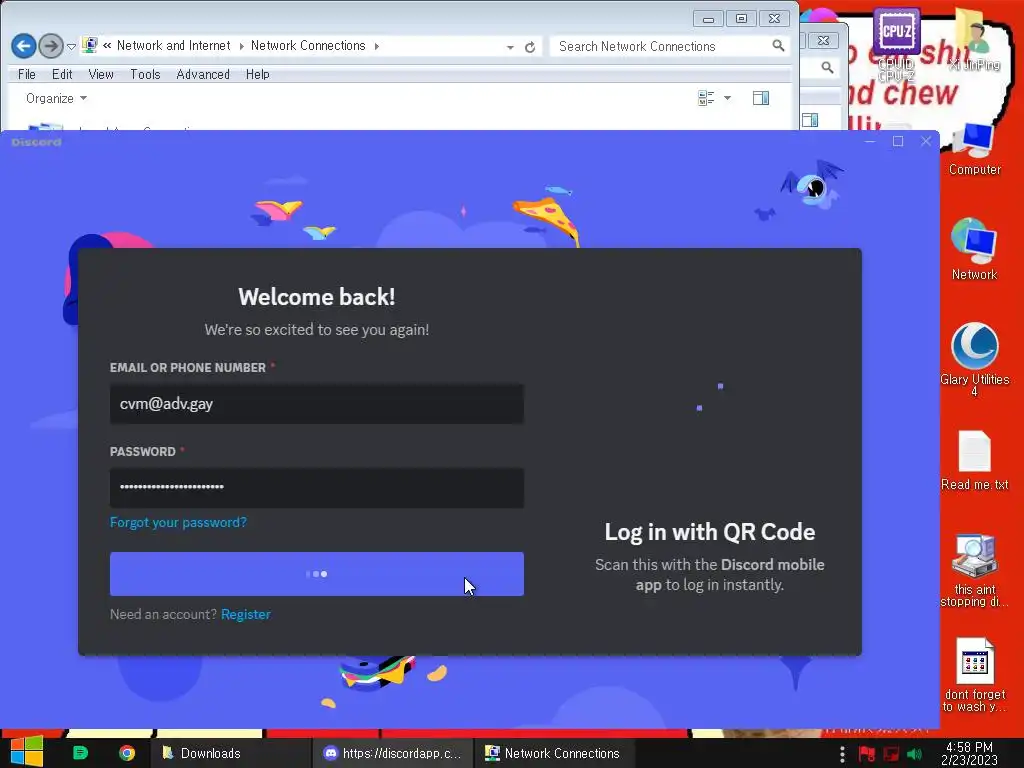Click the control panel icon in address bar
The image size is (1024, 768).
point(89,46)
